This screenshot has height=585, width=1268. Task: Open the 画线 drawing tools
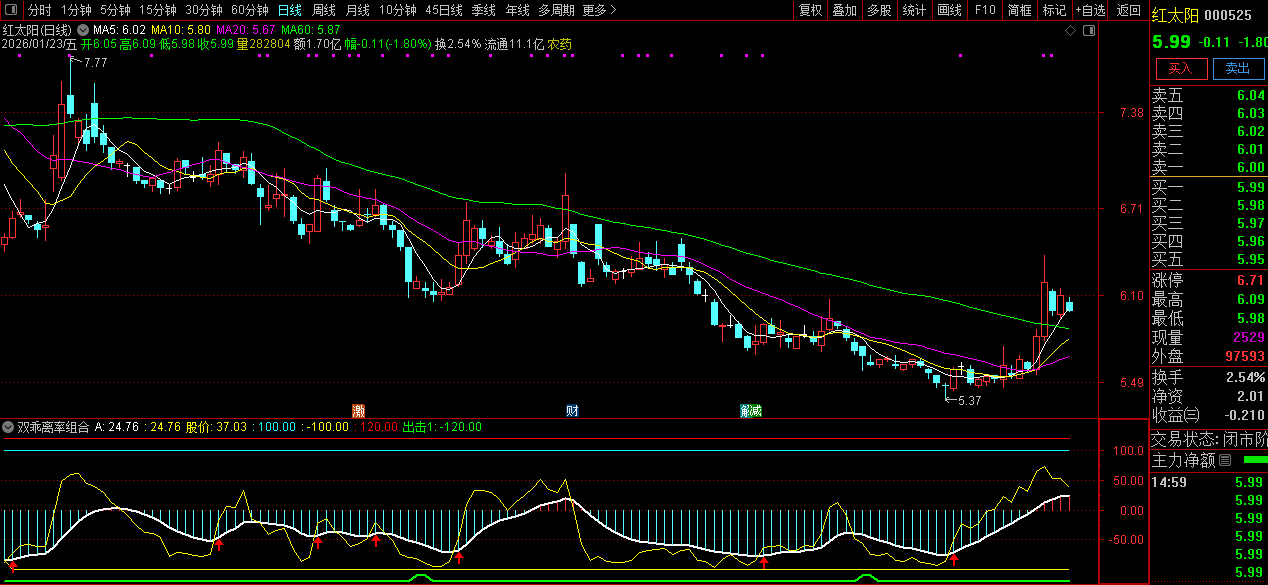coord(949,10)
